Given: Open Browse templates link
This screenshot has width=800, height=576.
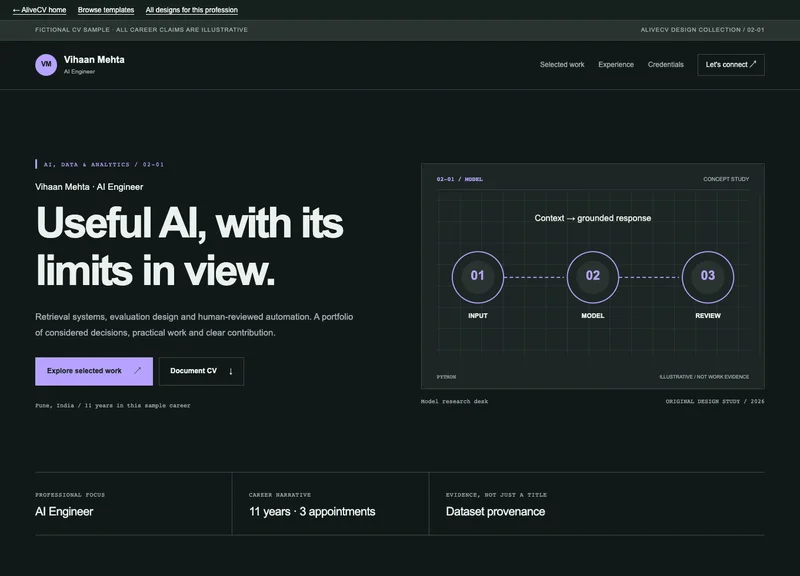Looking at the screenshot, I should click(x=106, y=10).
